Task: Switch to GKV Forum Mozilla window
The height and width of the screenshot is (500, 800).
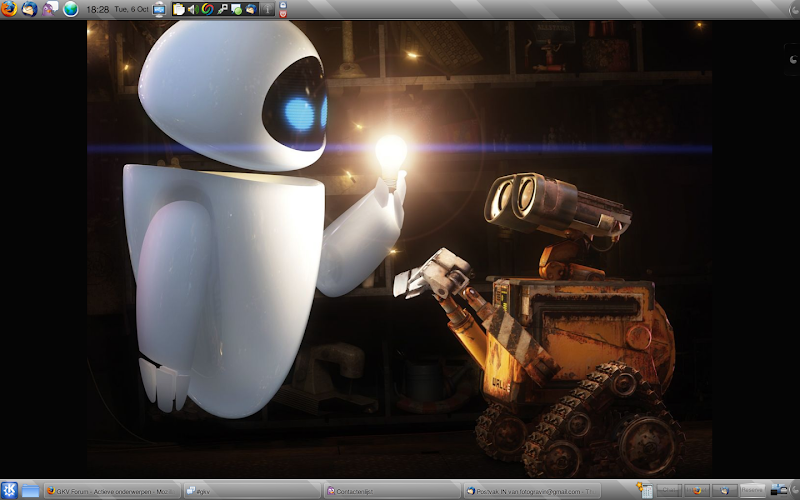Action: click(112, 491)
